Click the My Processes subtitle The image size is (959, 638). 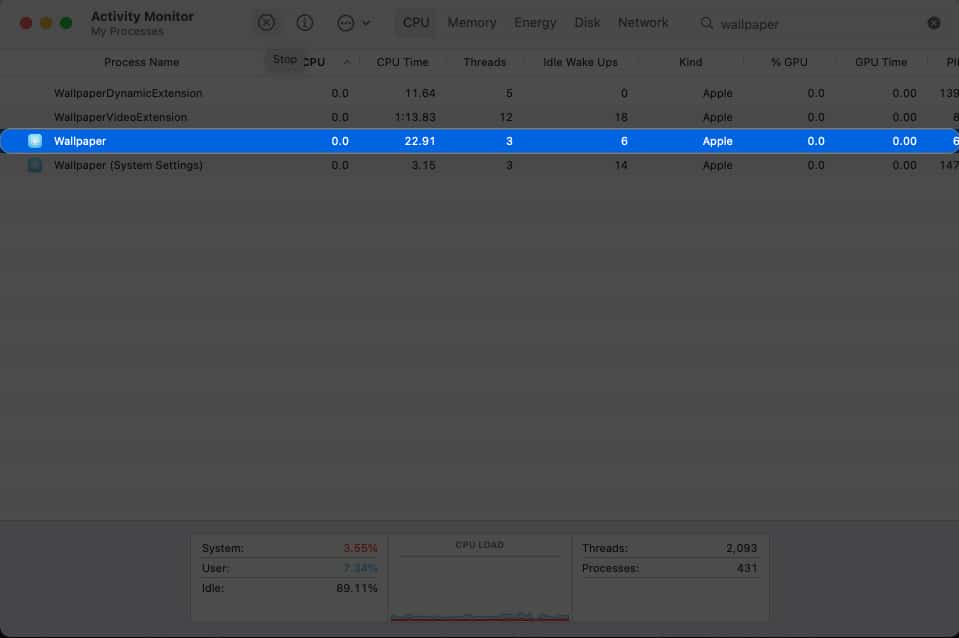tap(127, 31)
